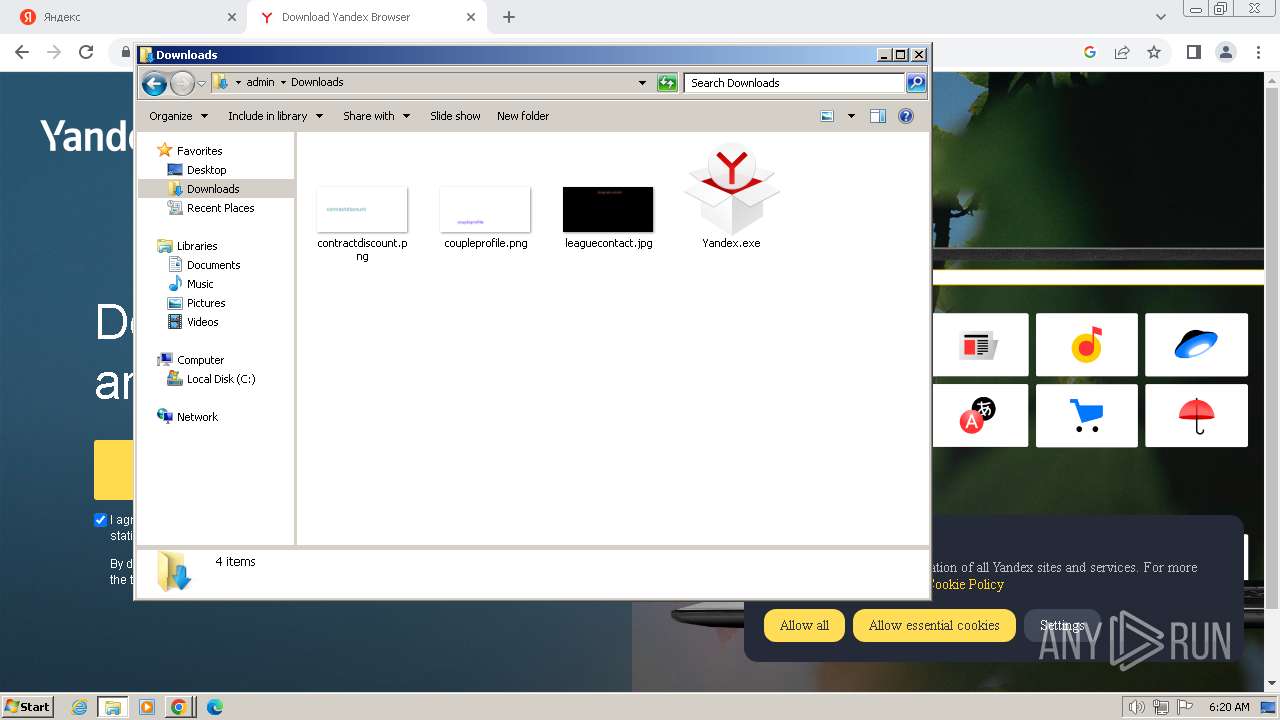
Task: Open Recent Places in navigation pane
Action: [220, 208]
